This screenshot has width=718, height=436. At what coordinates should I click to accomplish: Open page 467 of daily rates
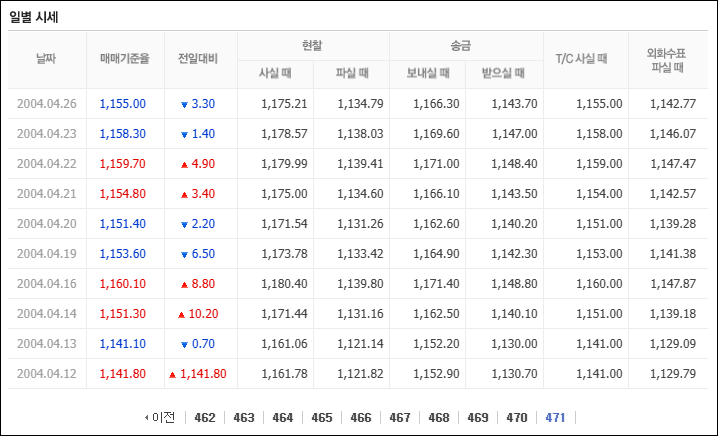click(400, 418)
